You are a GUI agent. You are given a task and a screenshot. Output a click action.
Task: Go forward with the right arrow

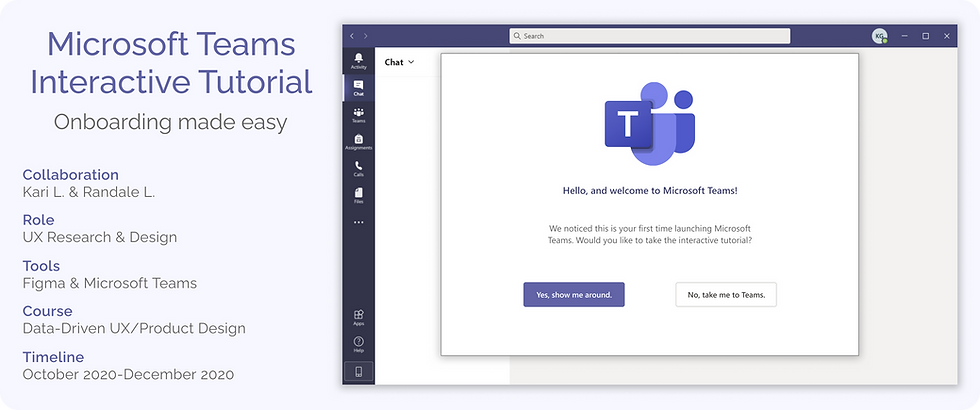(x=366, y=36)
